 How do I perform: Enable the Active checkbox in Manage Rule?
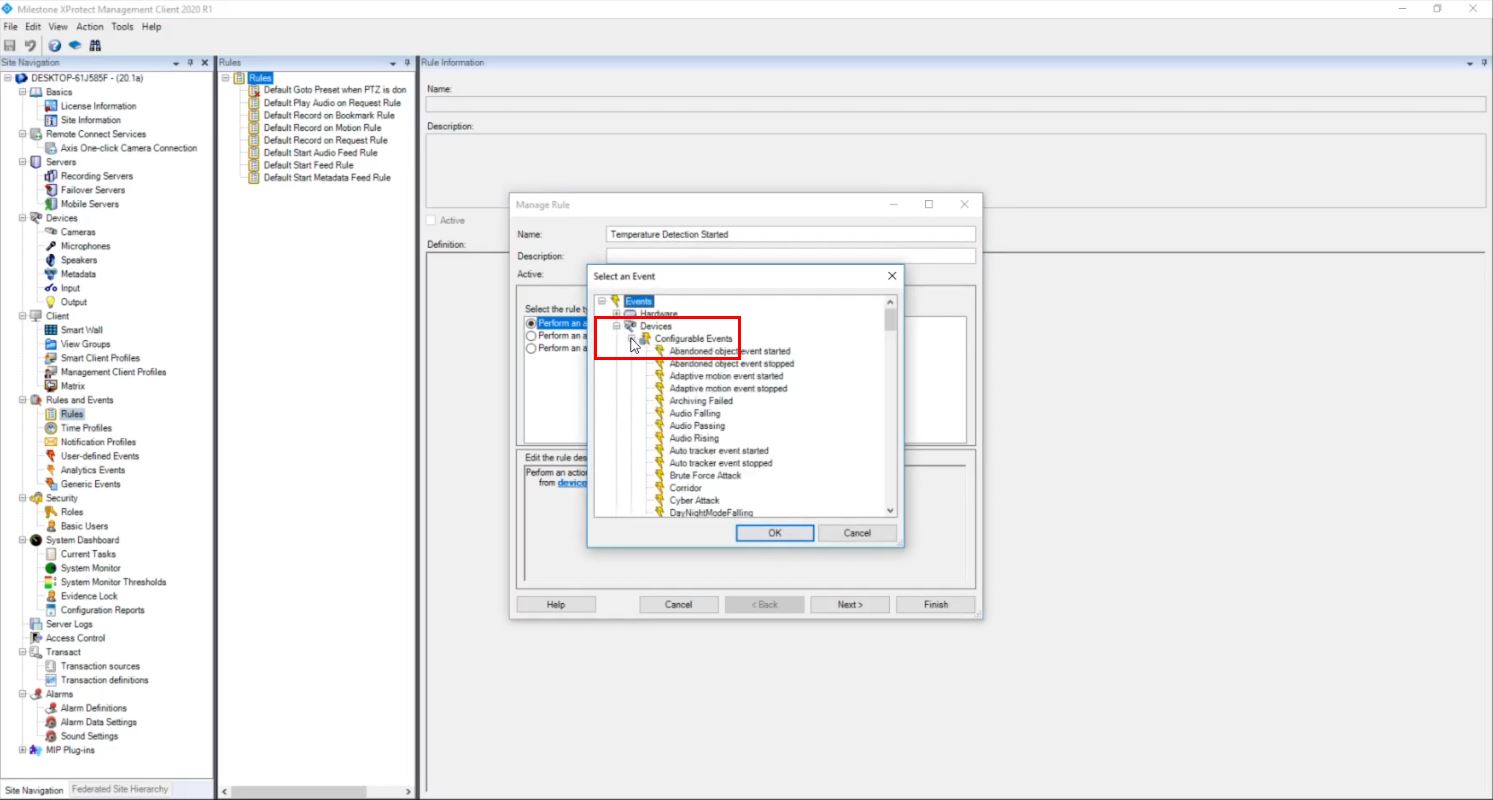click(430, 221)
